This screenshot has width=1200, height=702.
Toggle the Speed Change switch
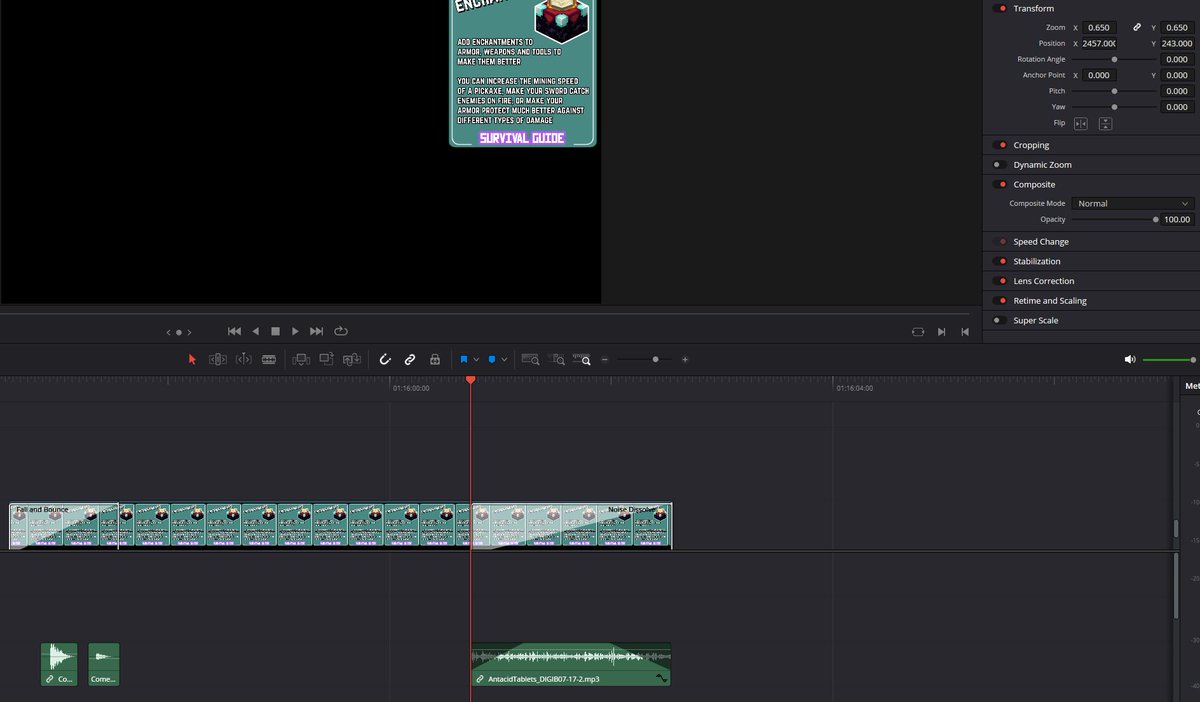(x=1000, y=242)
